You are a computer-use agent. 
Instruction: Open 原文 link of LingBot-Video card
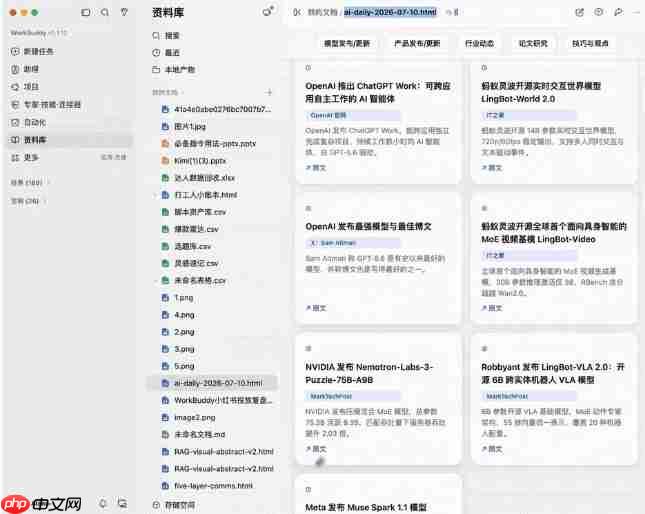pyautogui.click(x=492, y=308)
